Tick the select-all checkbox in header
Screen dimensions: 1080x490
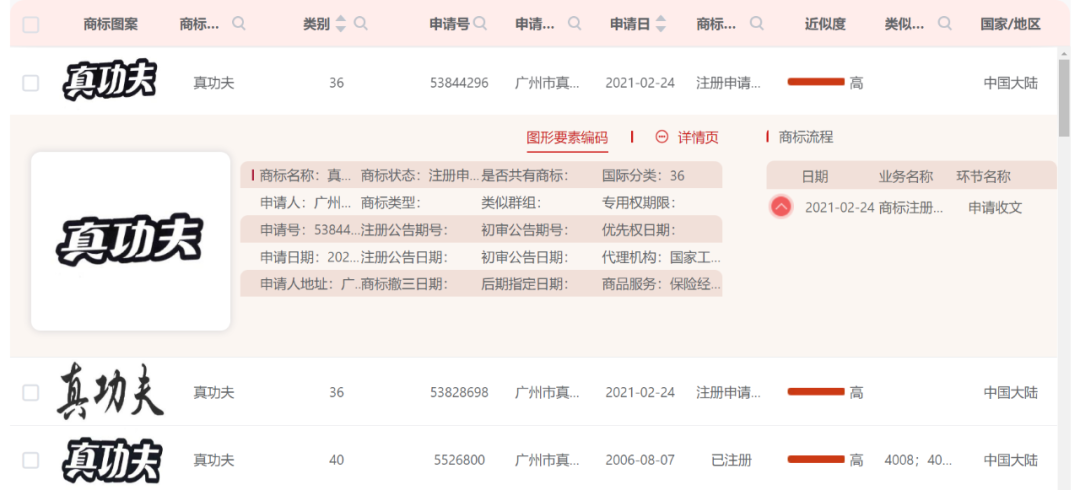[x=31, y=25]
